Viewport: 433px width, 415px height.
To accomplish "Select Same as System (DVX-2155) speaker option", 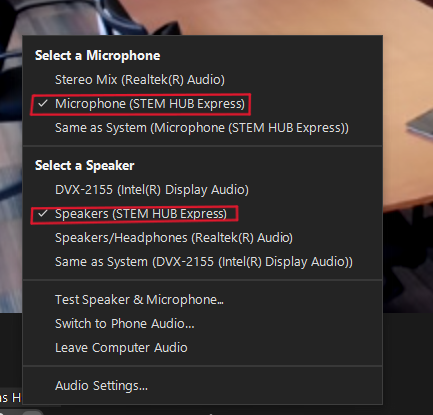I will click(x=202, y=262).
